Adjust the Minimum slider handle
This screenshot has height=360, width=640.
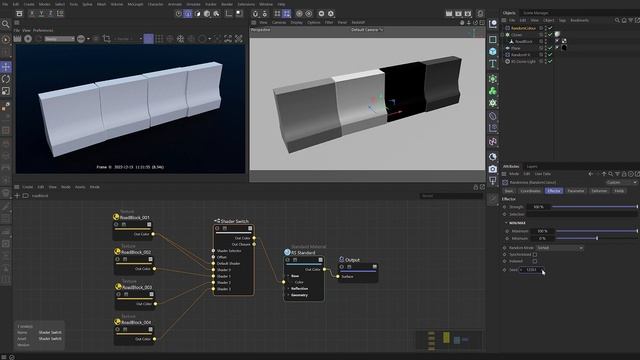(x=597, y=238)
